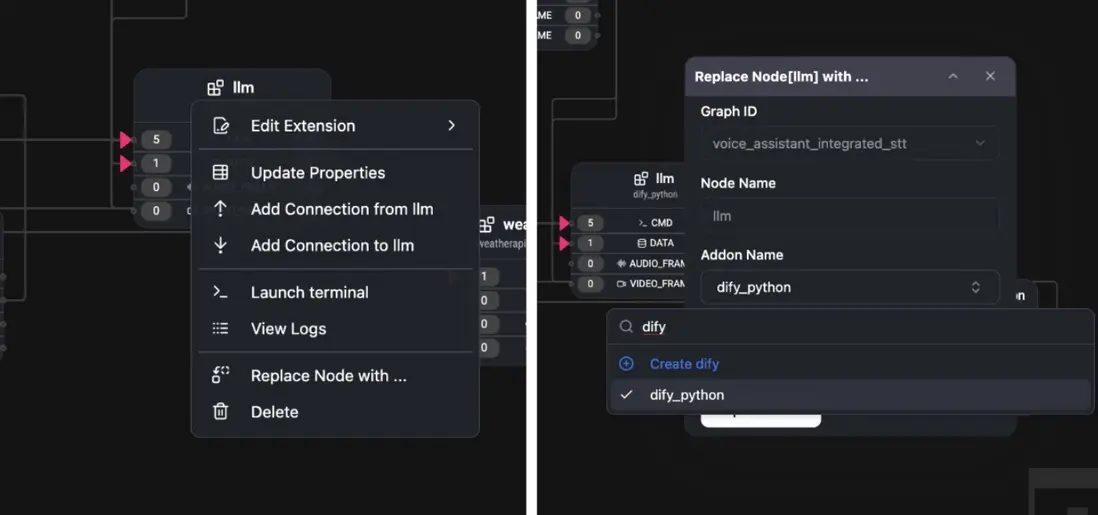
Task: Open the Addon Name dify_python combo box
Action: click(x=850, y=287)
